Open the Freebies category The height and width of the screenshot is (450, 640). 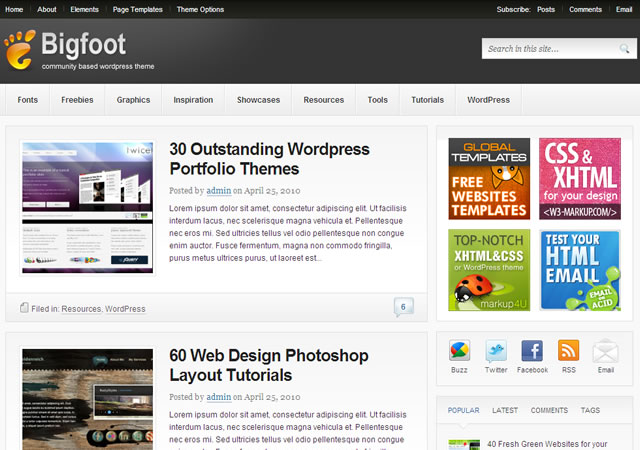pyautogui.click(x=77, y=100)
